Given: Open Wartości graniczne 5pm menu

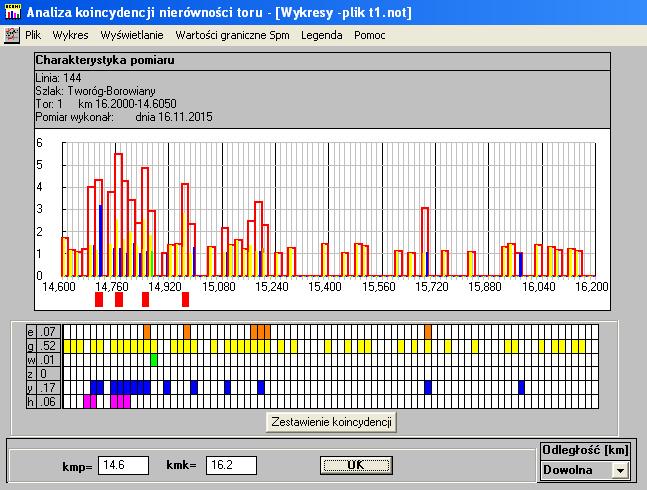Looking at the screenshot, I should 232,35.
